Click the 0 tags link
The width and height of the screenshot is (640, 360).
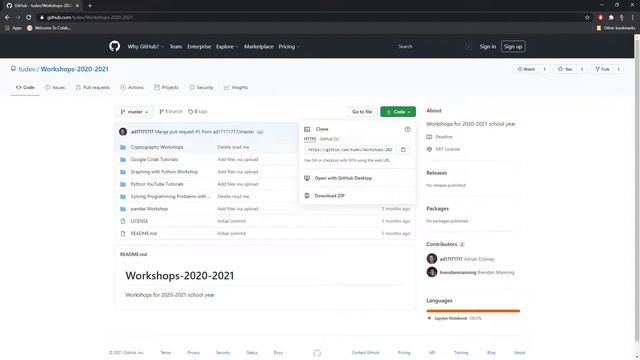click(198, 111)
